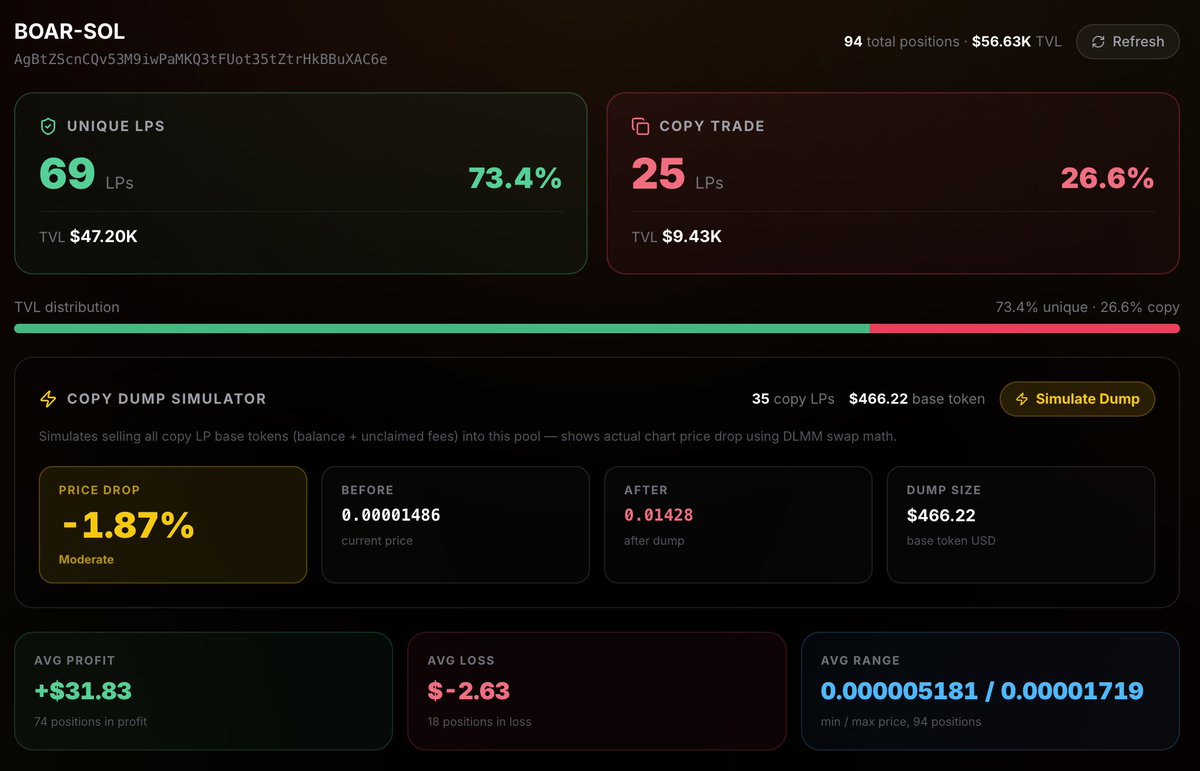
Task: Click the red copy part of TVL bar
Action: coord(1025,328)
